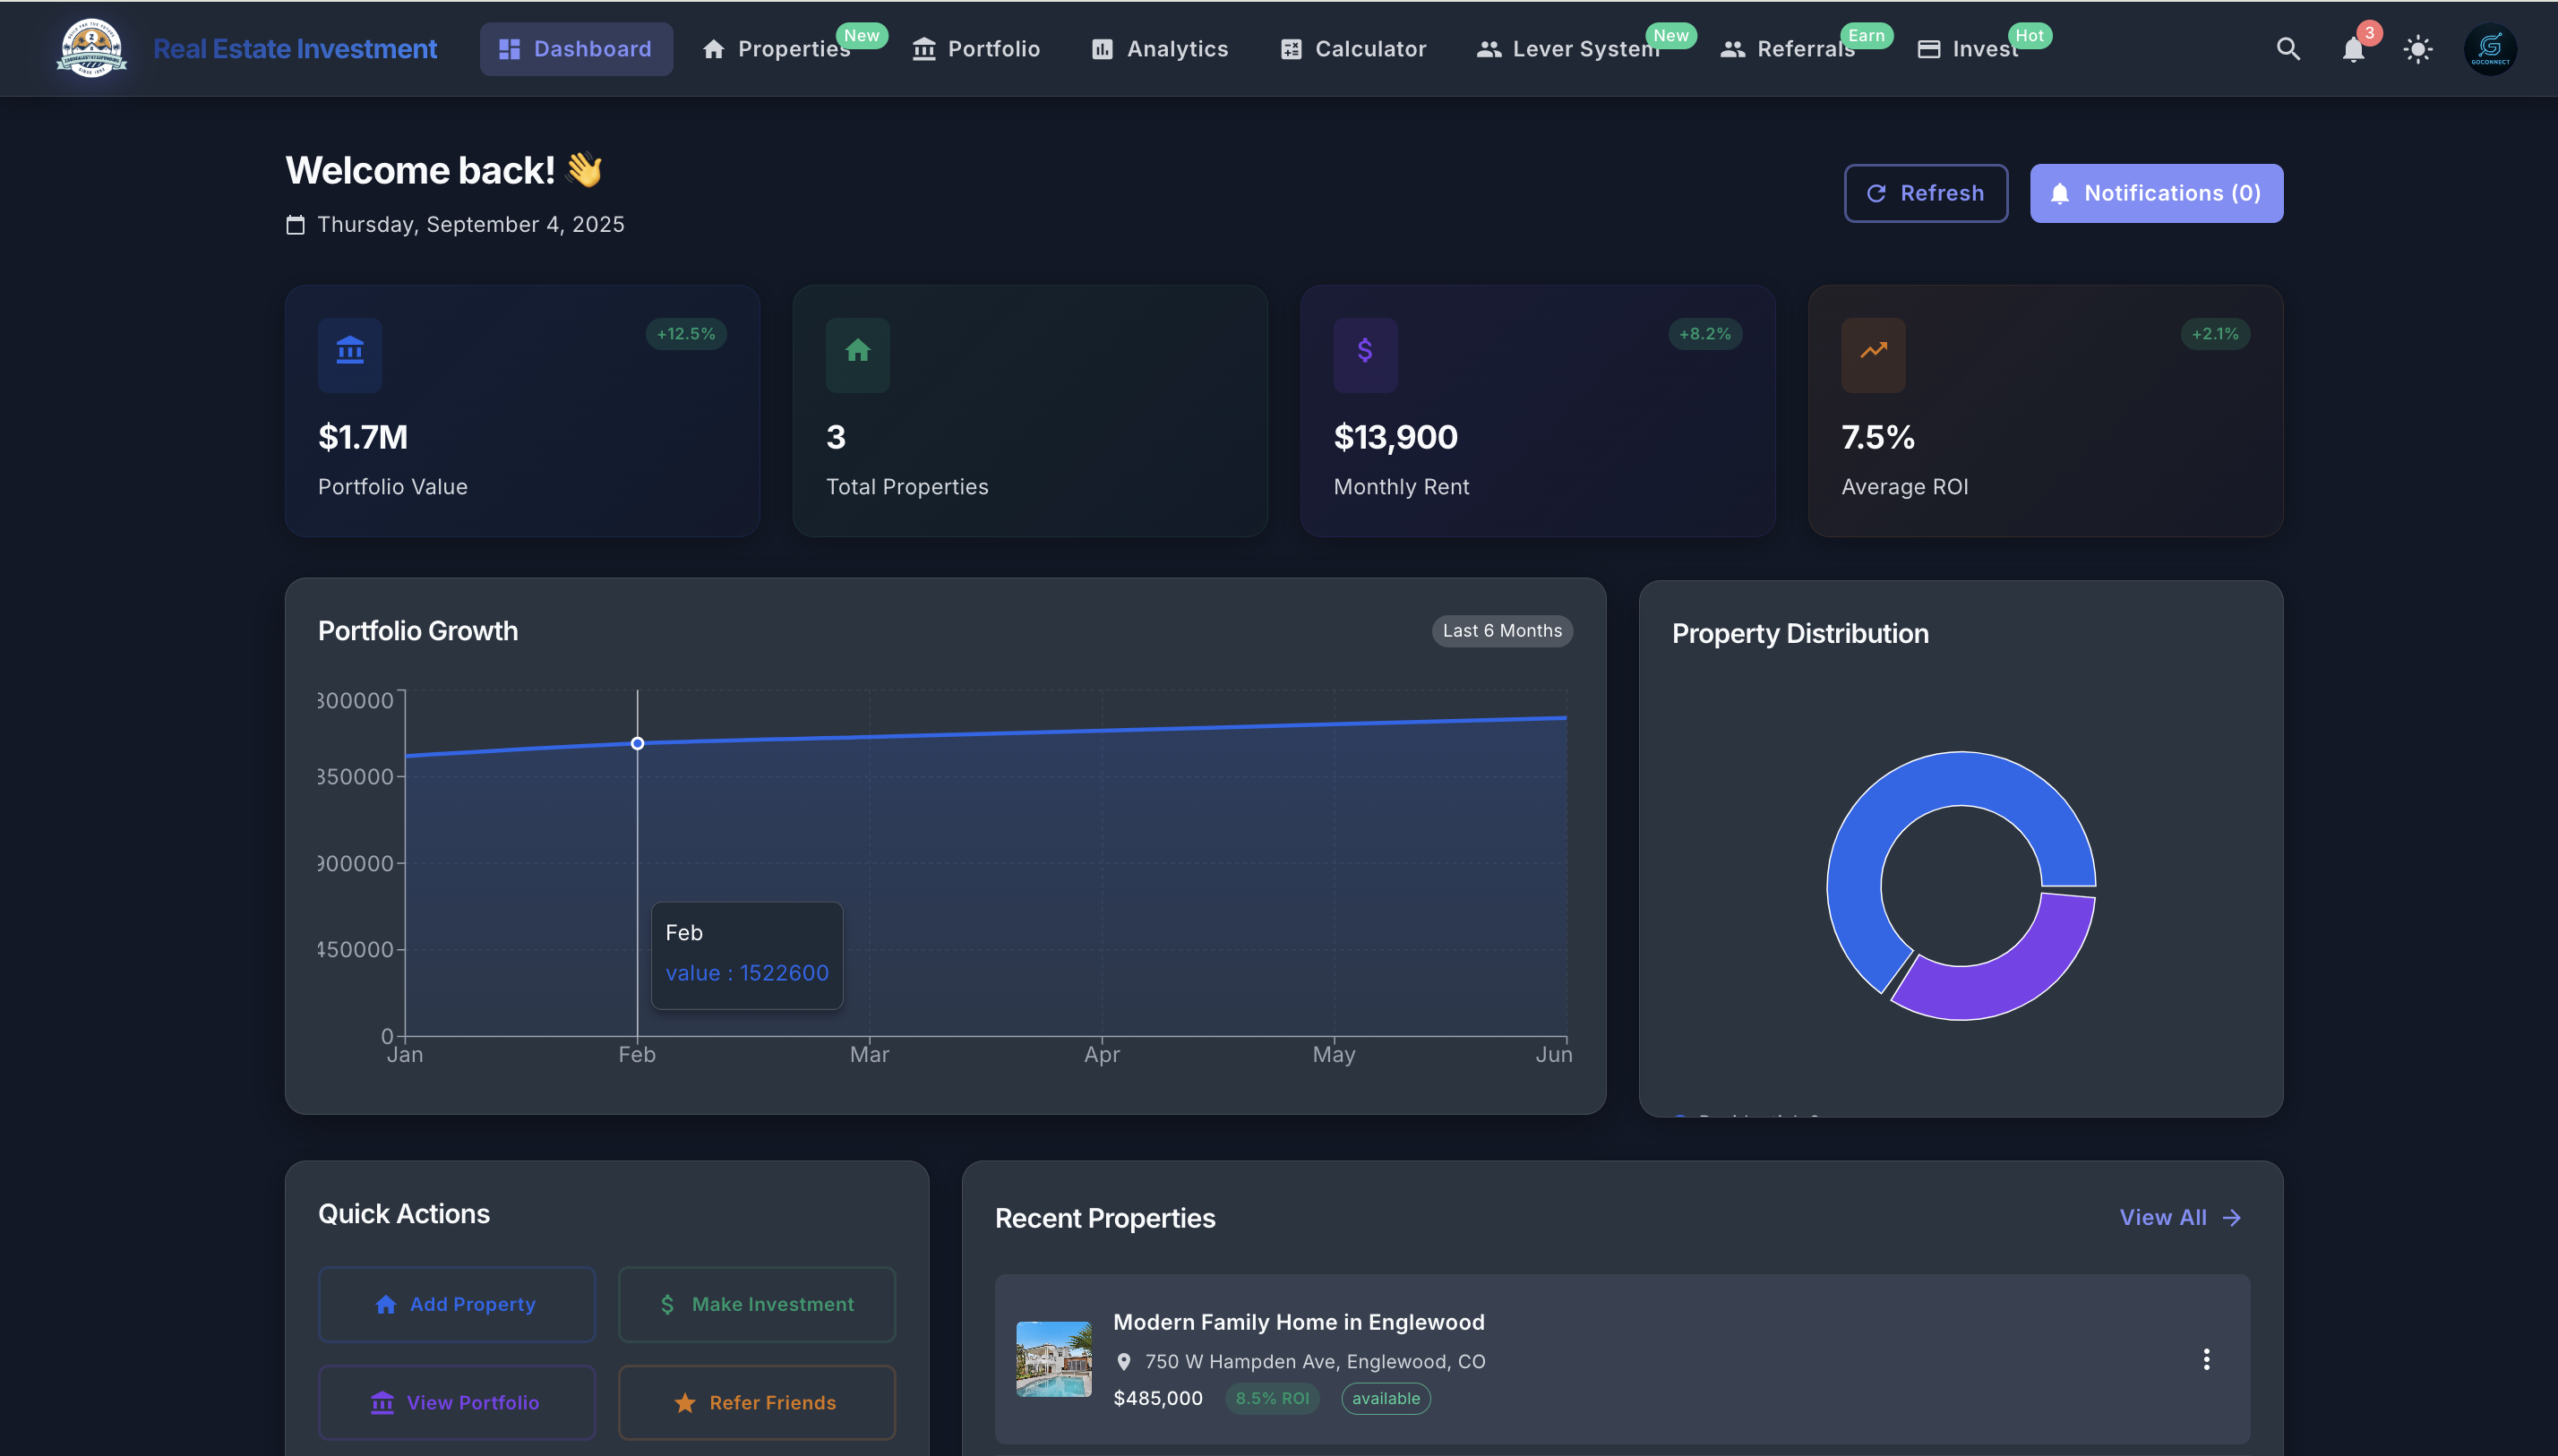Switch to the Calculator page
Screen dimensions: 2558x1456
(x=1352, y=48)
